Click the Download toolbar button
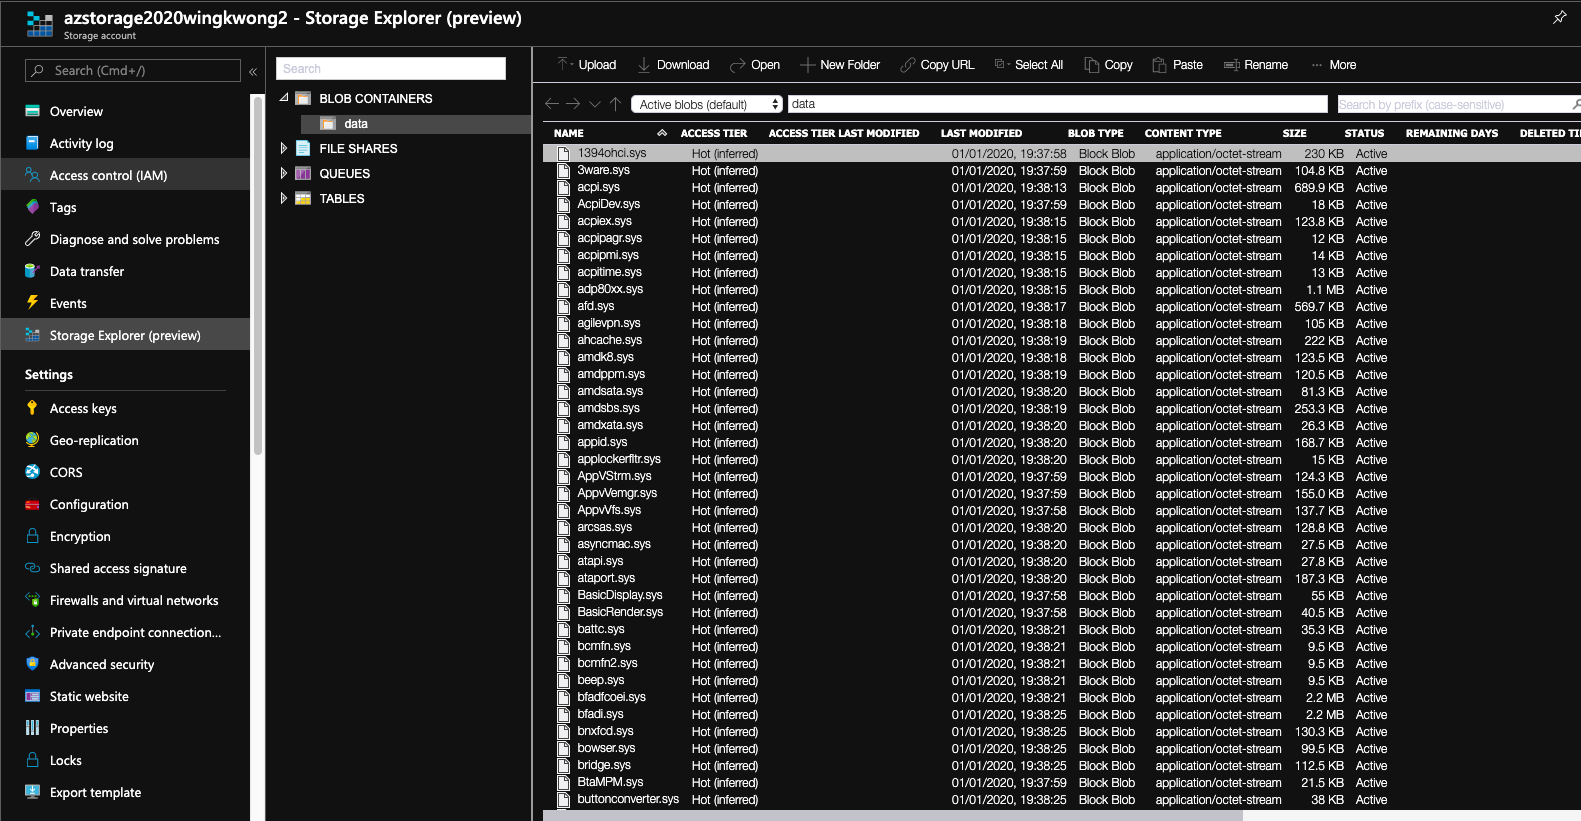Image resolution: width=1581 pixels, height=821 pixels. coord(673,65)
